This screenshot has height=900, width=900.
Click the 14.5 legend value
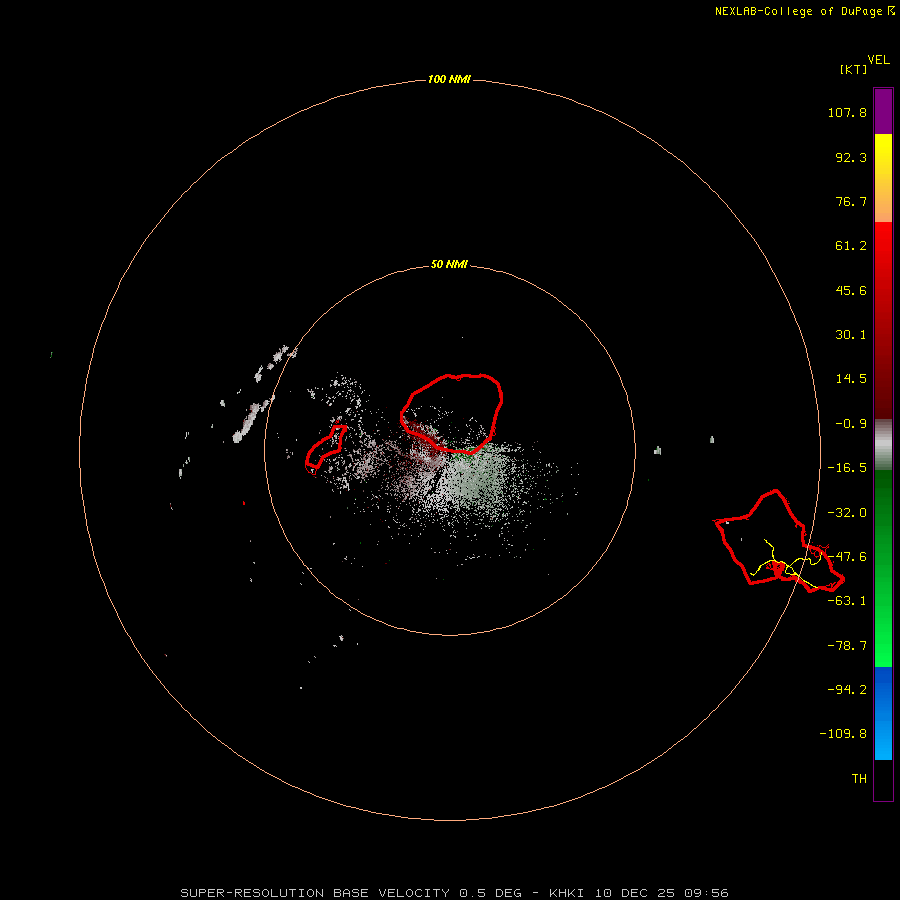pyautogui.click(x=851, y=379)
